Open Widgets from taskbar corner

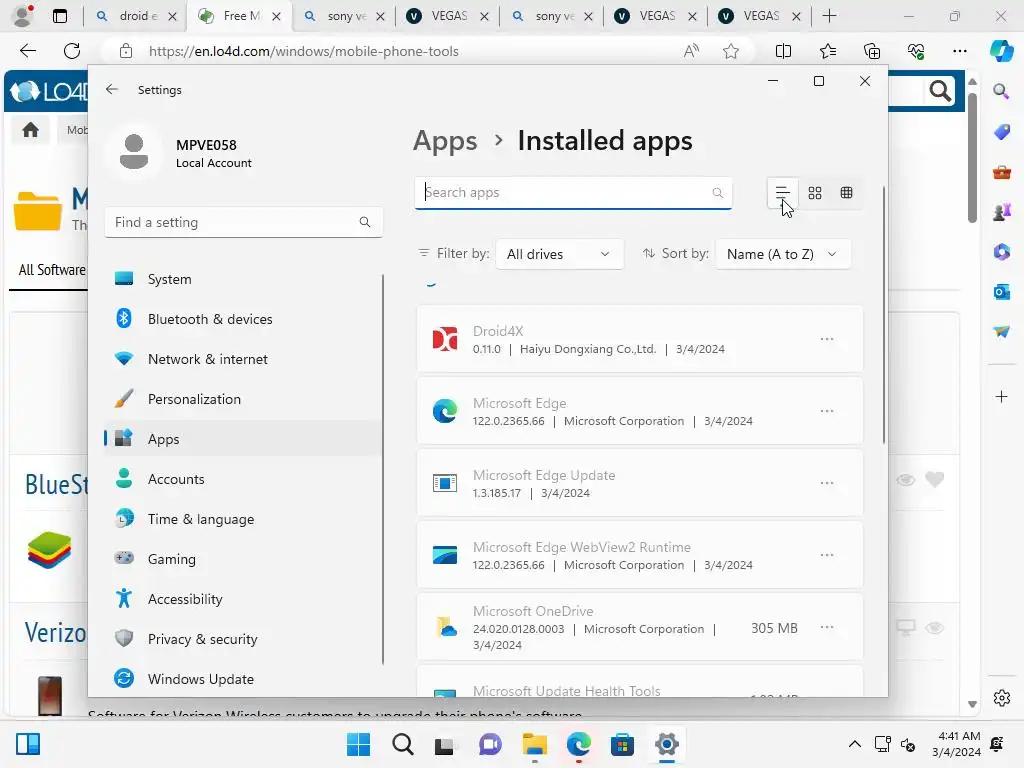(x=28, y=744)
